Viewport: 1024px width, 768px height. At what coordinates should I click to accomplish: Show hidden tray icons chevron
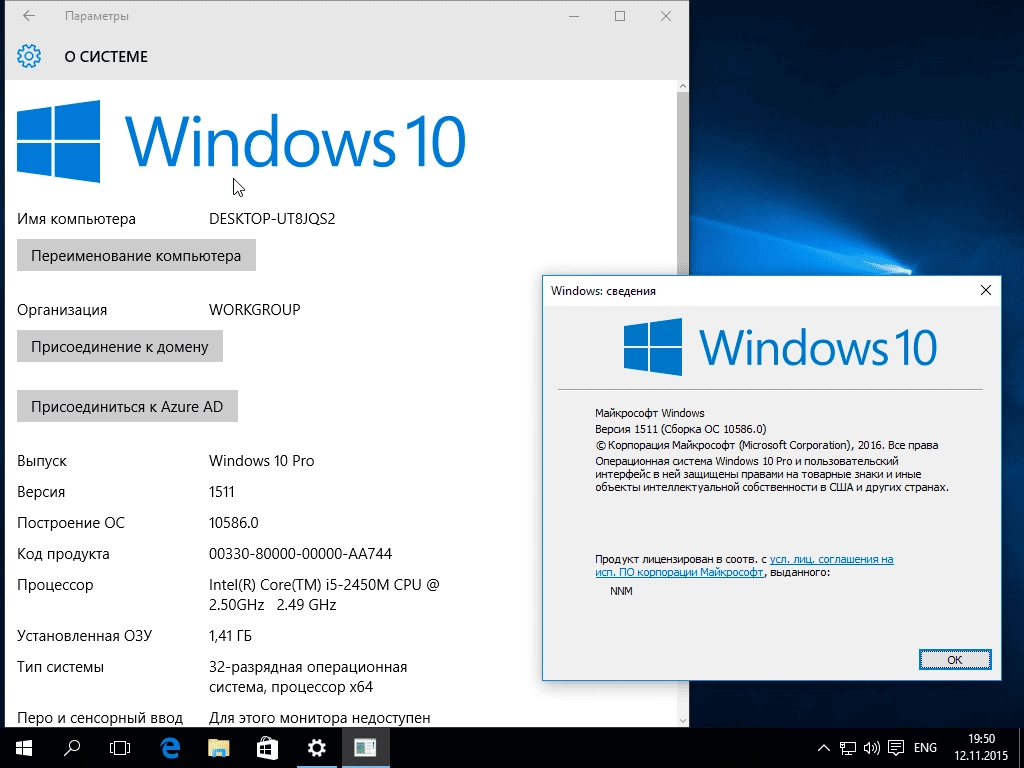click(824, 748)
